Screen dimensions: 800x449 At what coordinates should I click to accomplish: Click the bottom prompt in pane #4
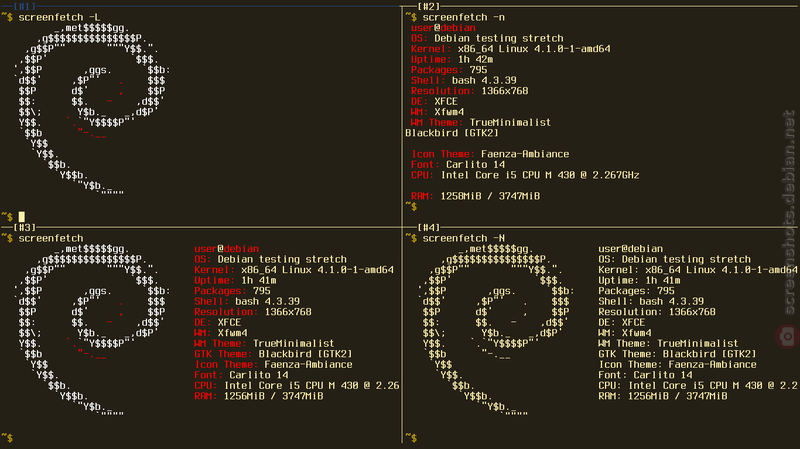[411, 438]
